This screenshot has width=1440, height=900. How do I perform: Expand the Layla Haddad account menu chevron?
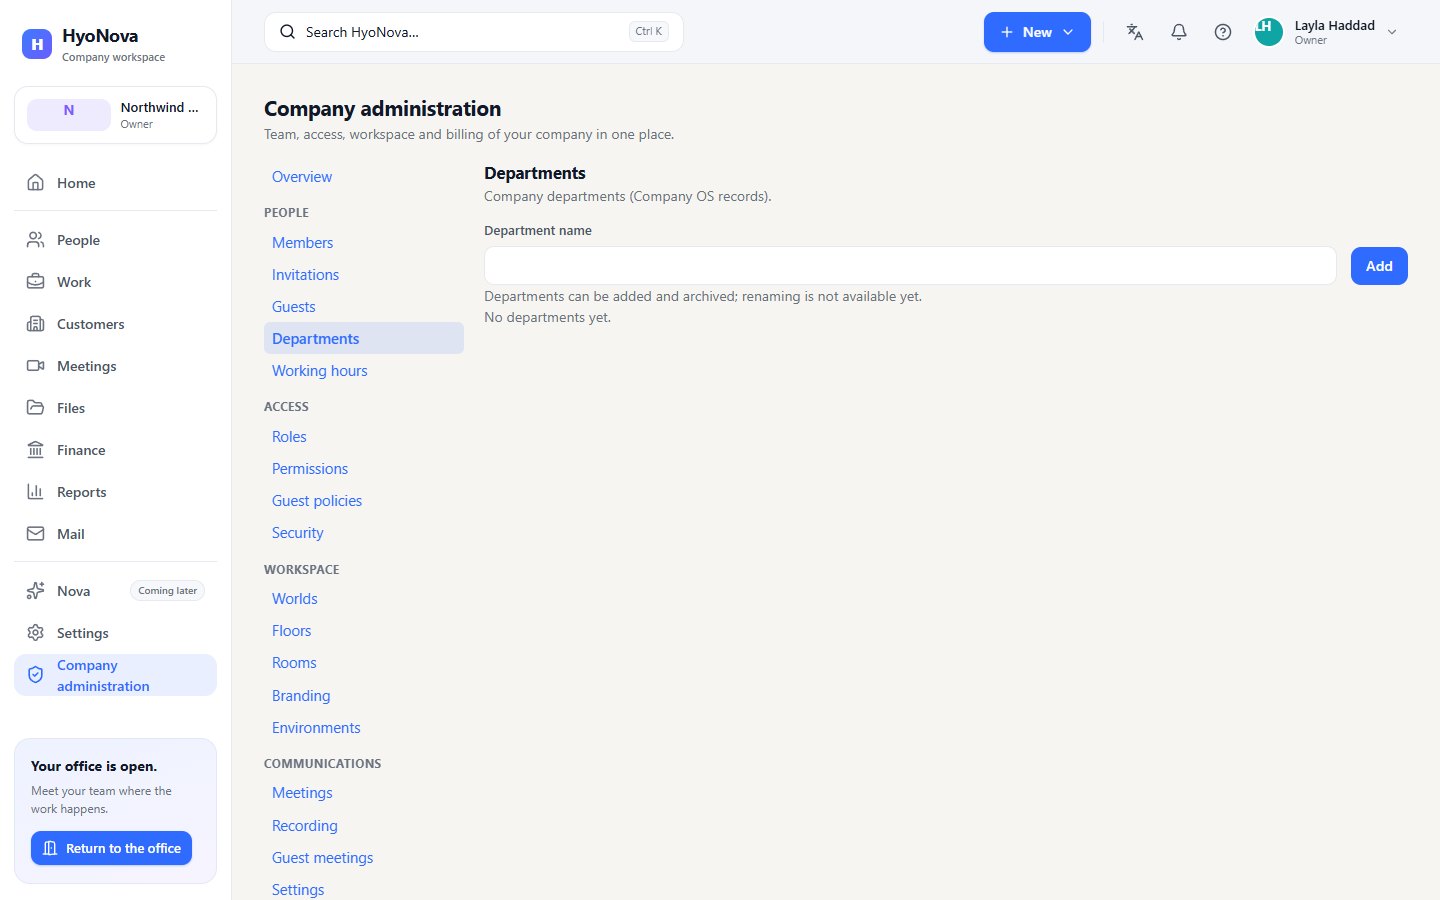point(1392,32)
